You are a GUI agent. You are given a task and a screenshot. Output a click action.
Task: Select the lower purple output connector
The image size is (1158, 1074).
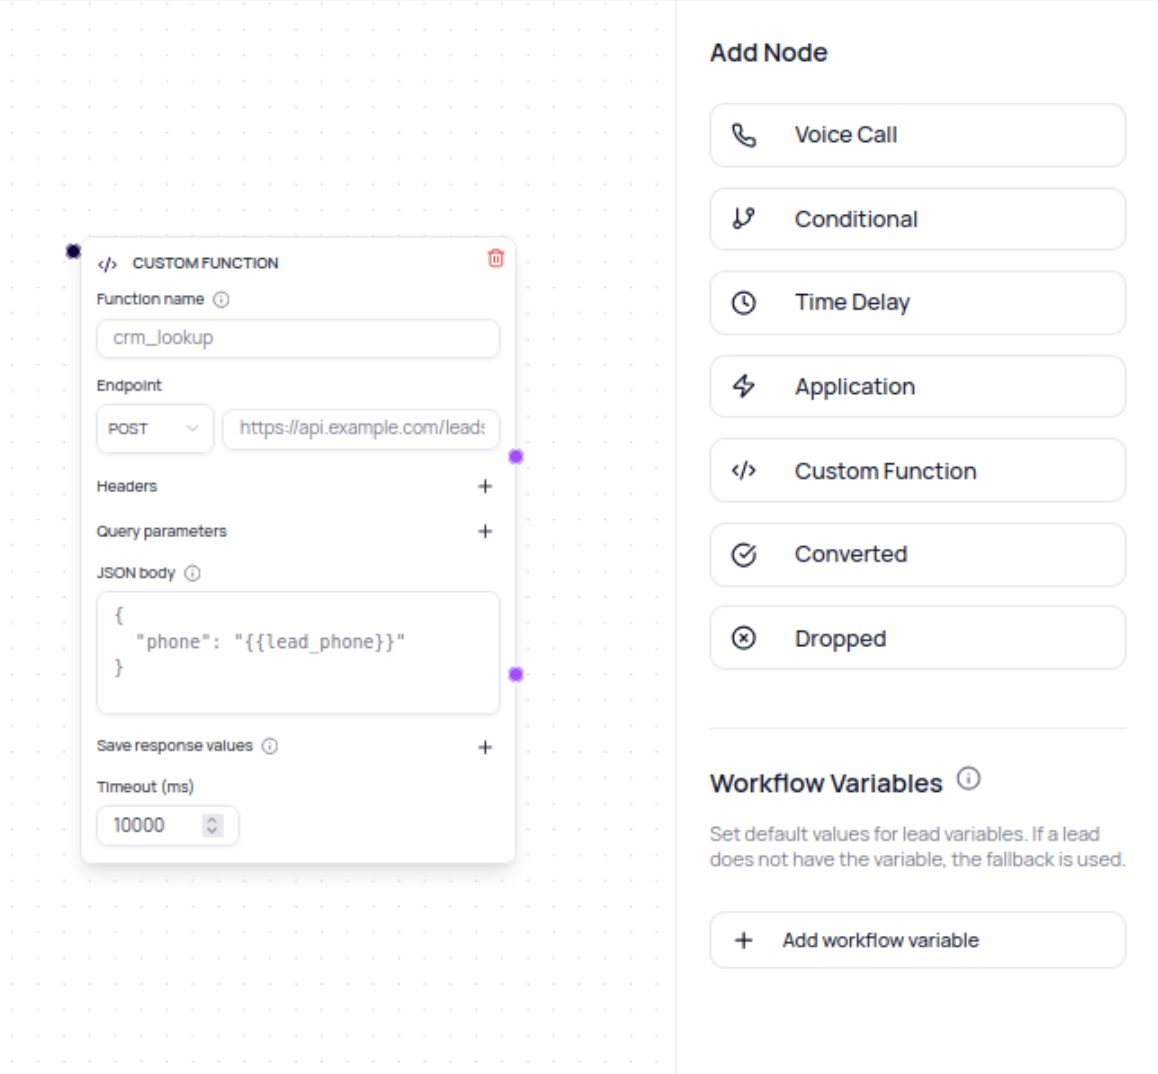click(x=515, y=674)
